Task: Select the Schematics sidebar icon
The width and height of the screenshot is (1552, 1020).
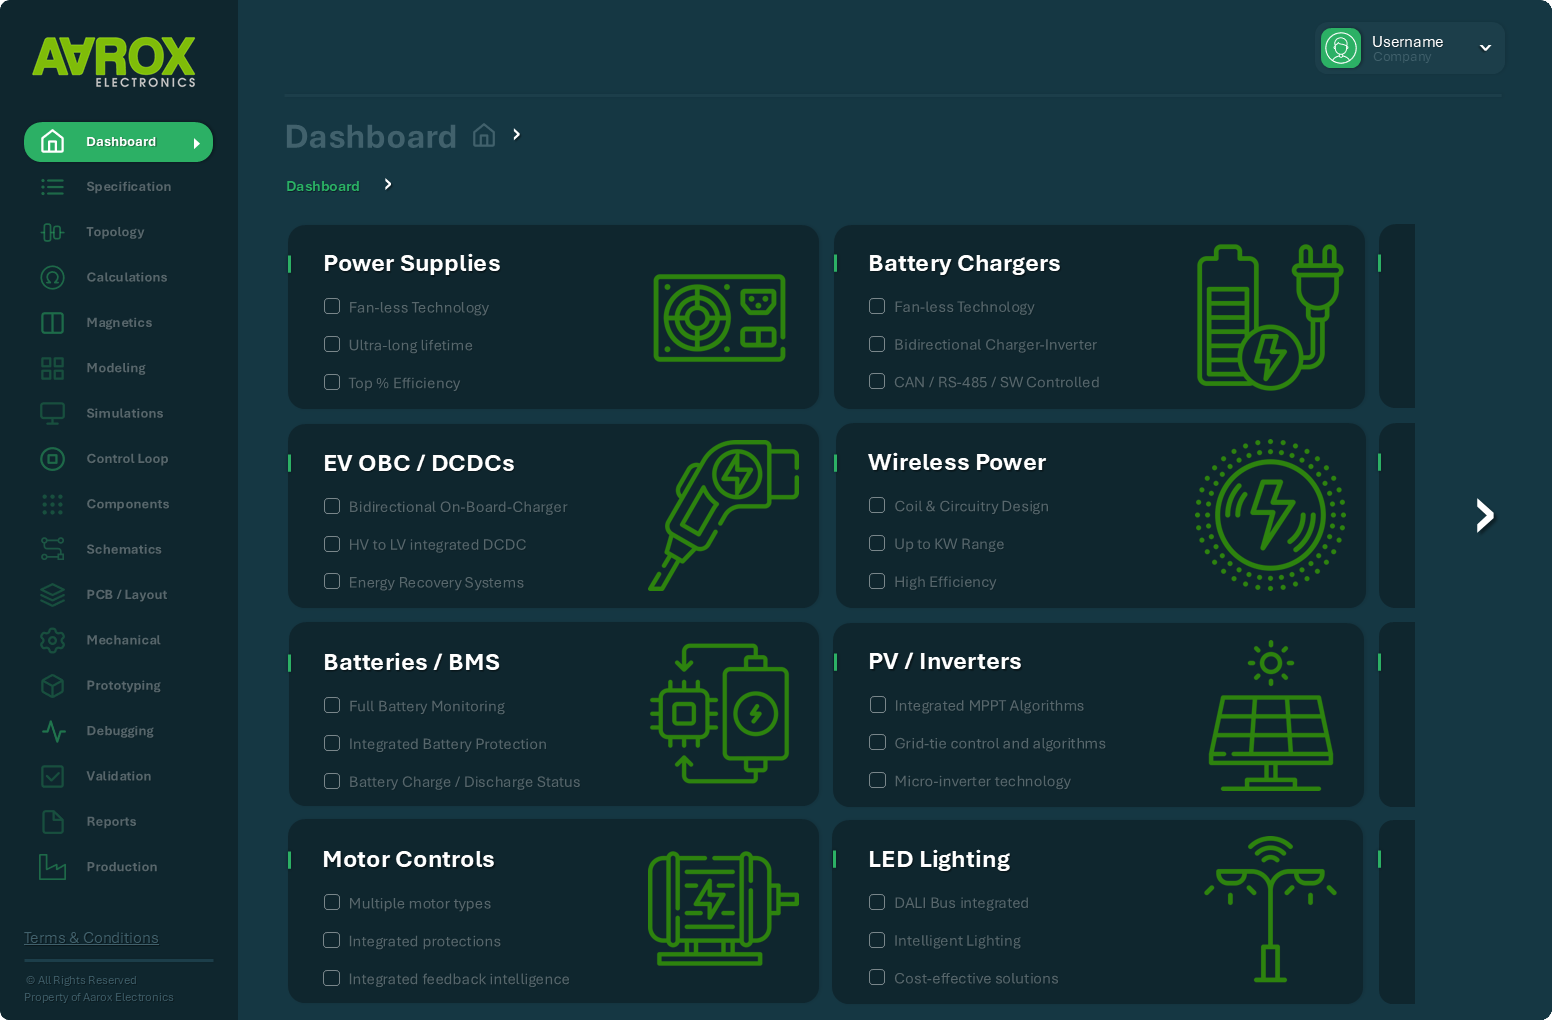Action: (x=52, y=549)
